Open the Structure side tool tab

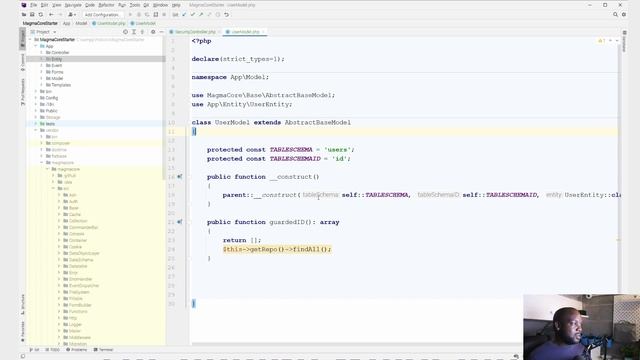tap(23, 304)
